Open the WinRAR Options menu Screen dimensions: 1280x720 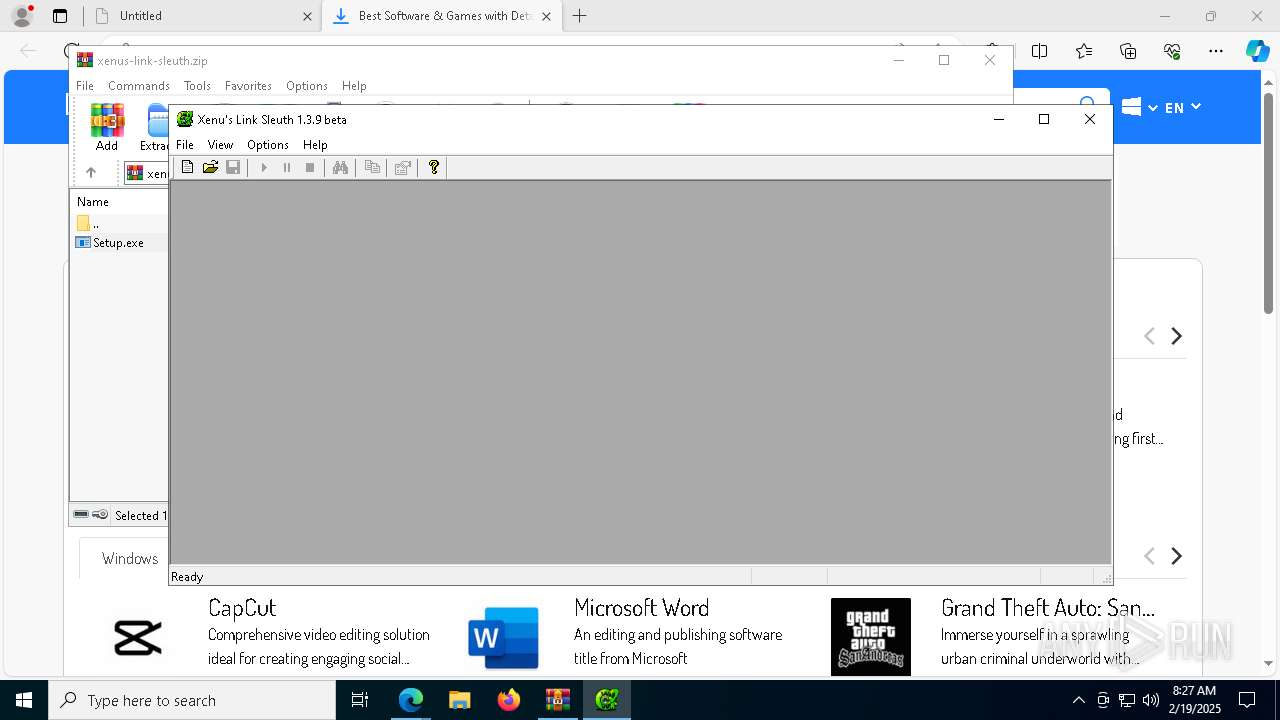(x=307, y=86)
